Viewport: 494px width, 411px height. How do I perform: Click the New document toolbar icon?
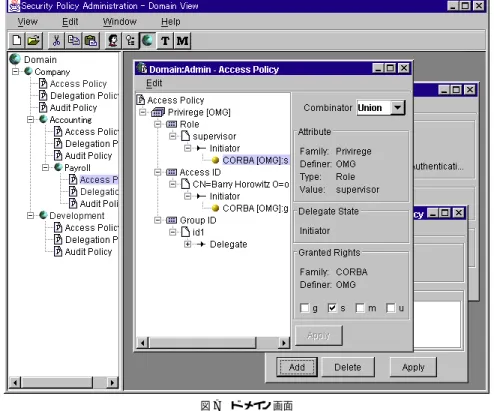coord(17,41)
